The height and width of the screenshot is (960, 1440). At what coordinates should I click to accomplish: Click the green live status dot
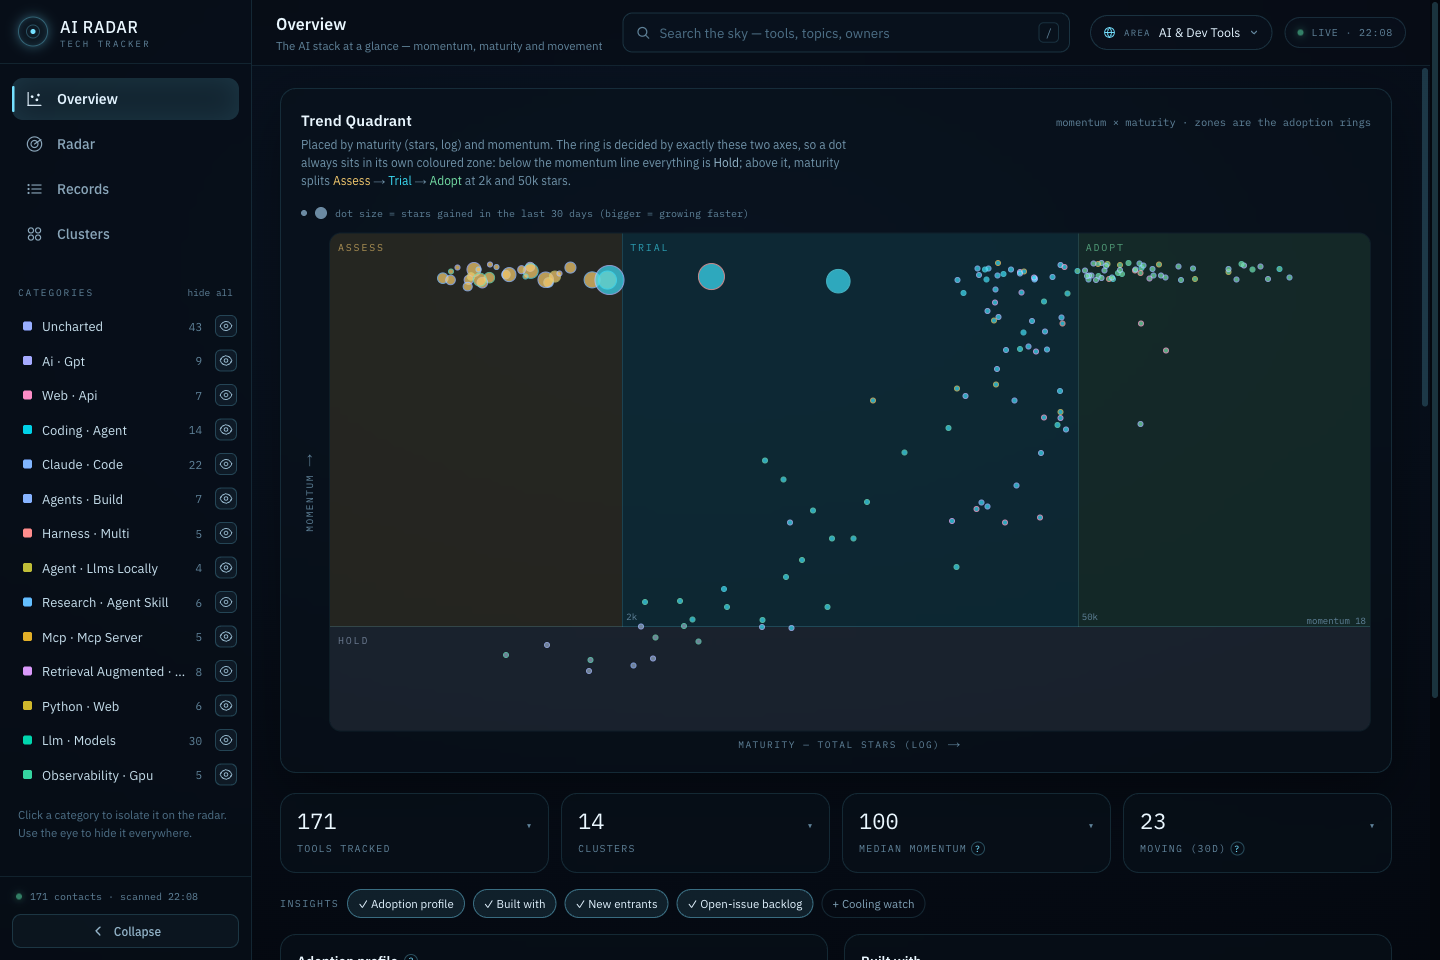tap(1300, 33)
